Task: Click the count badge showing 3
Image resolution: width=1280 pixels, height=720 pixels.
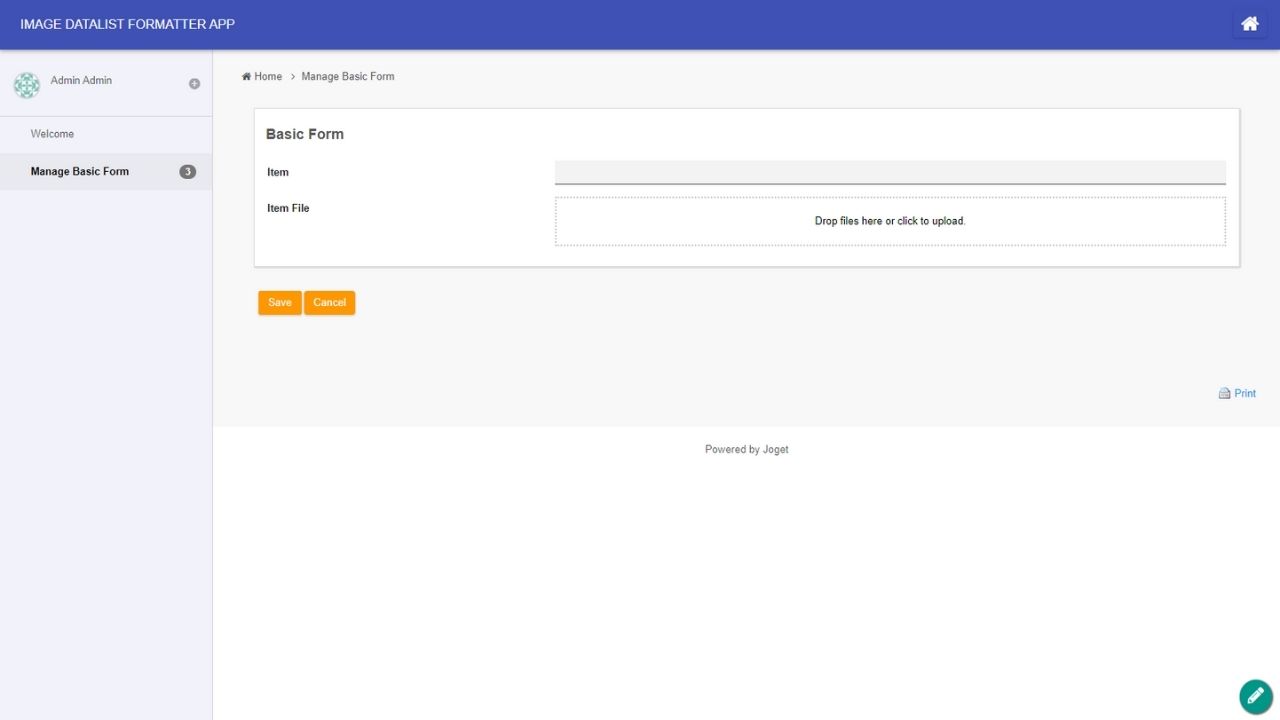Action: (x=187, y=172)
